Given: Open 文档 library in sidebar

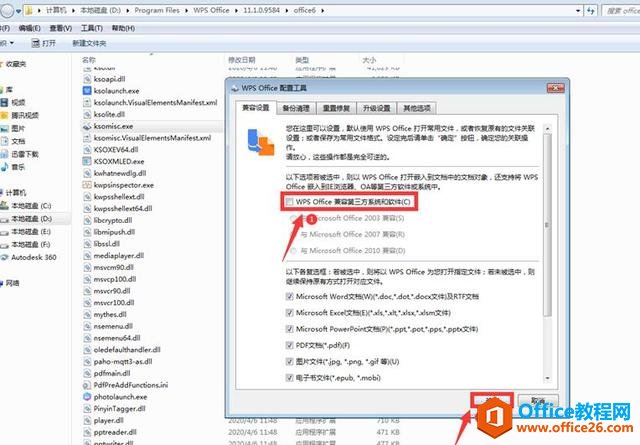Looking at the screenshot, I should click(18, 141).
